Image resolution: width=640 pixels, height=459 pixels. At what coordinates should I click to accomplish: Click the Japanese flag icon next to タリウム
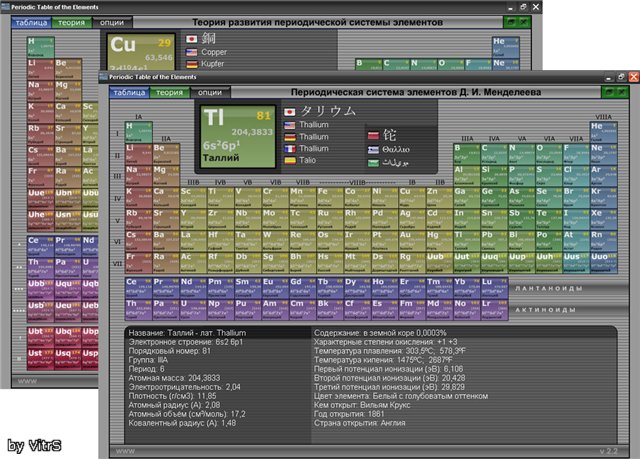tap(290, 111)
